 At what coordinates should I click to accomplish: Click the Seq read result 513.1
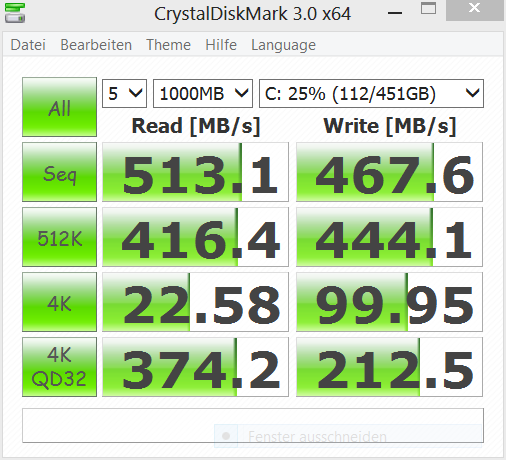point(195,172)
